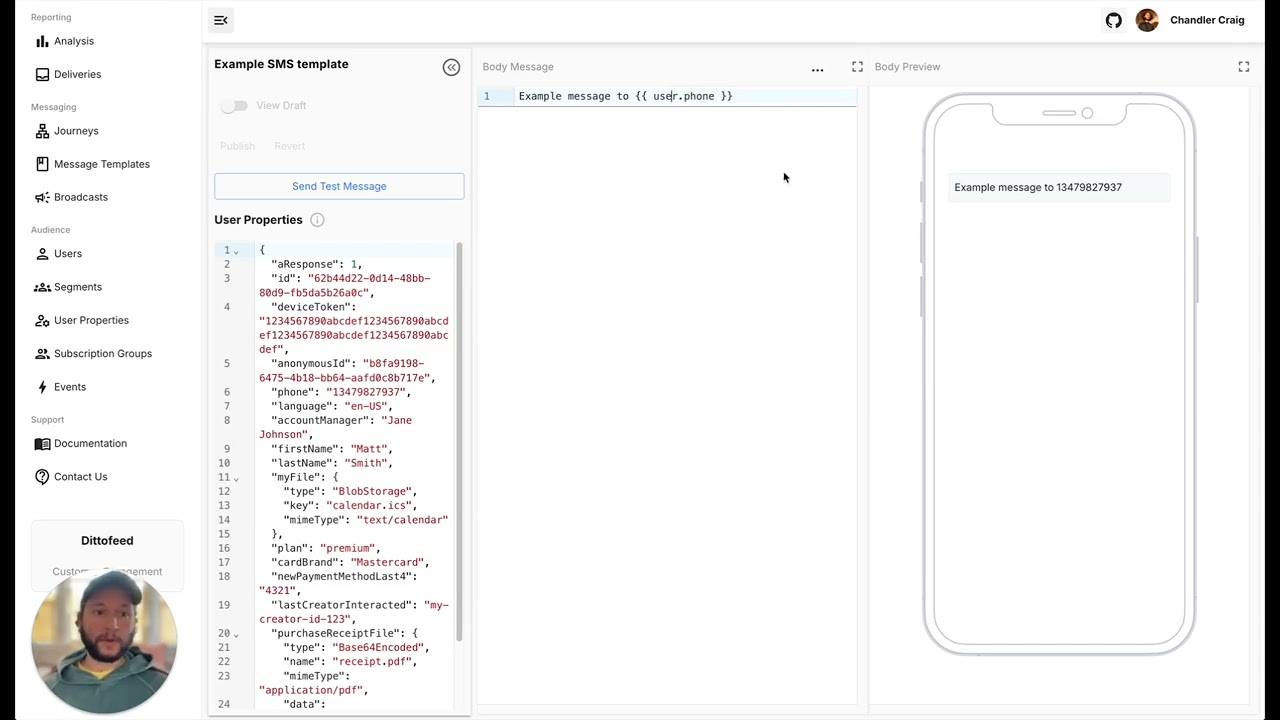The height and width of the screenshot is (720, 1280).
Task: Open Chandler Craig's profile avatar
Action: (1147, 20)
